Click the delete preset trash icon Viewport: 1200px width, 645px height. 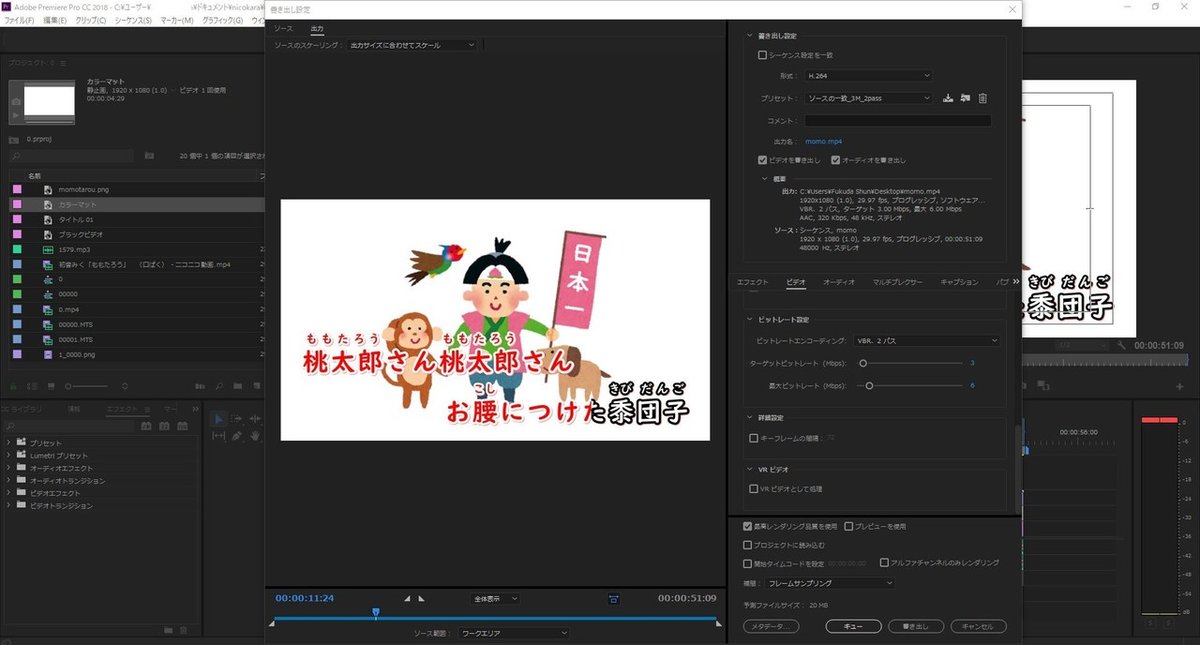[983, 98]
